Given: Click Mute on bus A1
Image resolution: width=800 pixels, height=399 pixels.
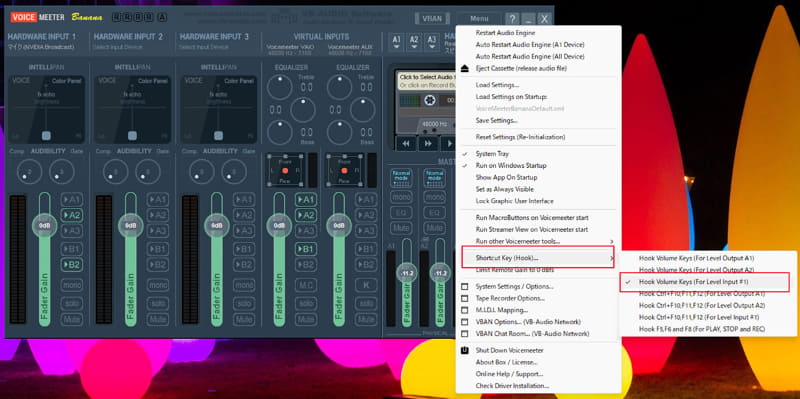Looking at the screenshot, I should (402, 228).
